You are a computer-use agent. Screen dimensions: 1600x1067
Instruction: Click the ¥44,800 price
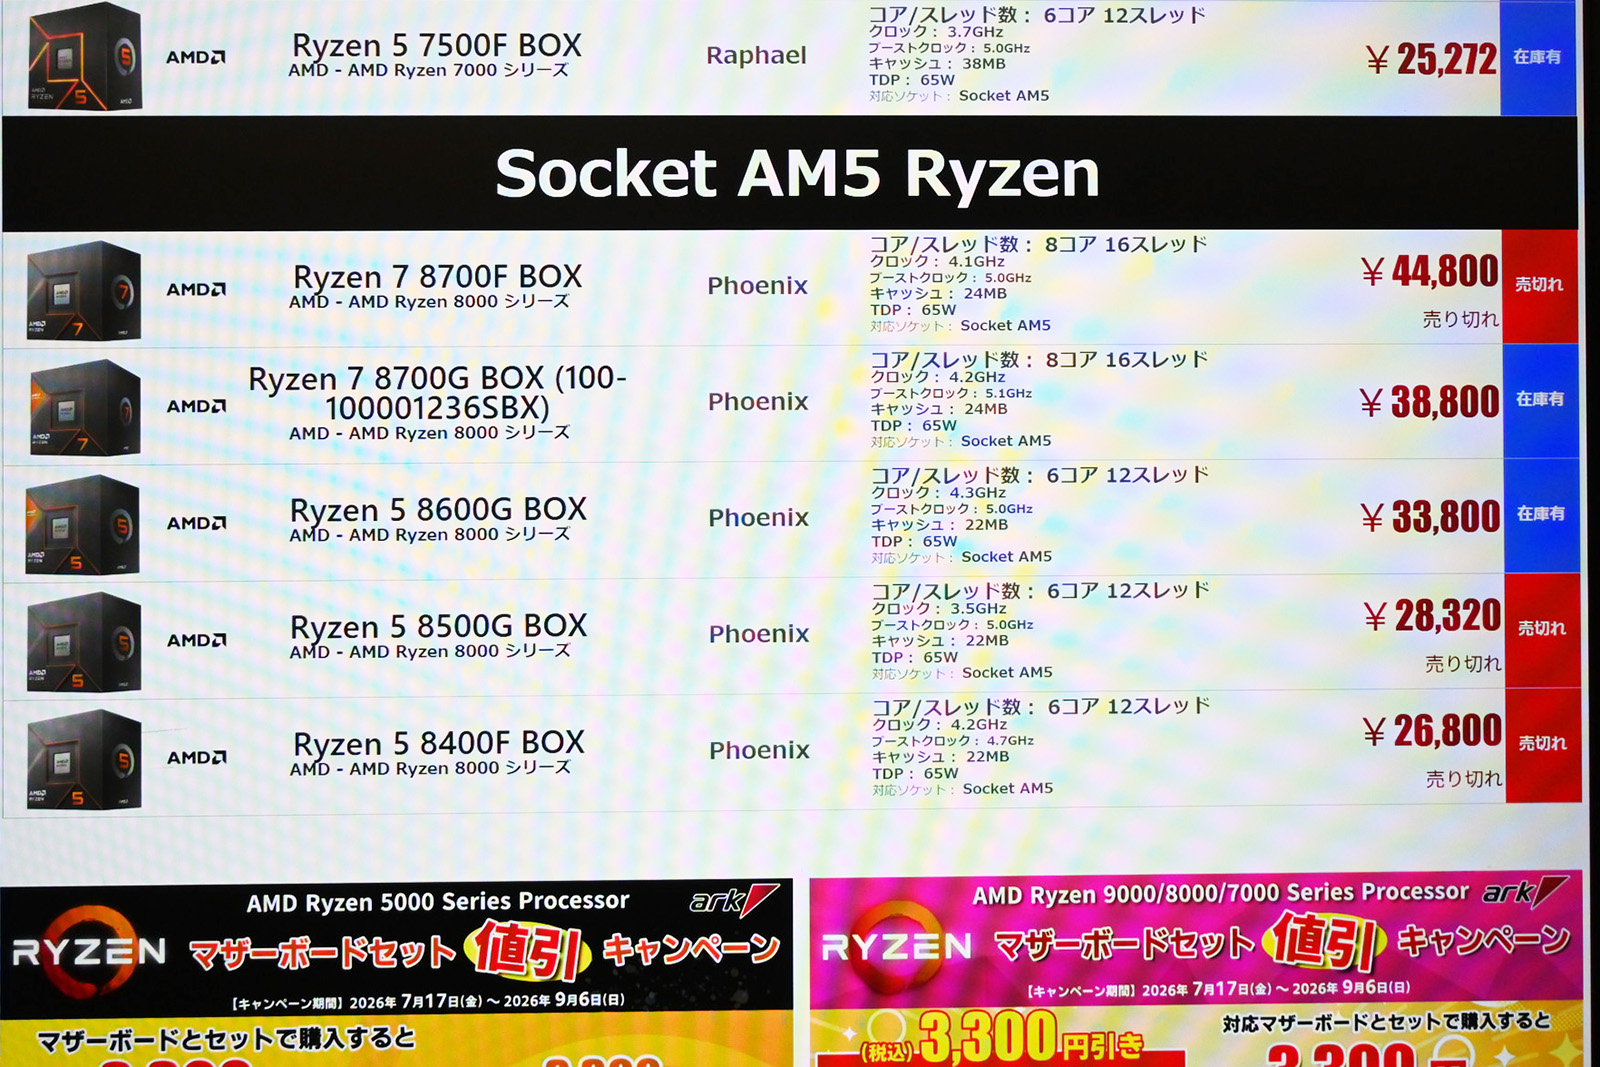tap(1430, 271)
